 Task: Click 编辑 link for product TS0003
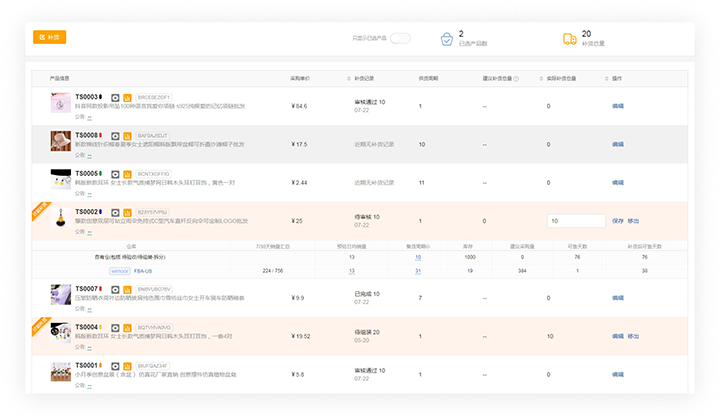pyautogui.click(x=617, y=105)
